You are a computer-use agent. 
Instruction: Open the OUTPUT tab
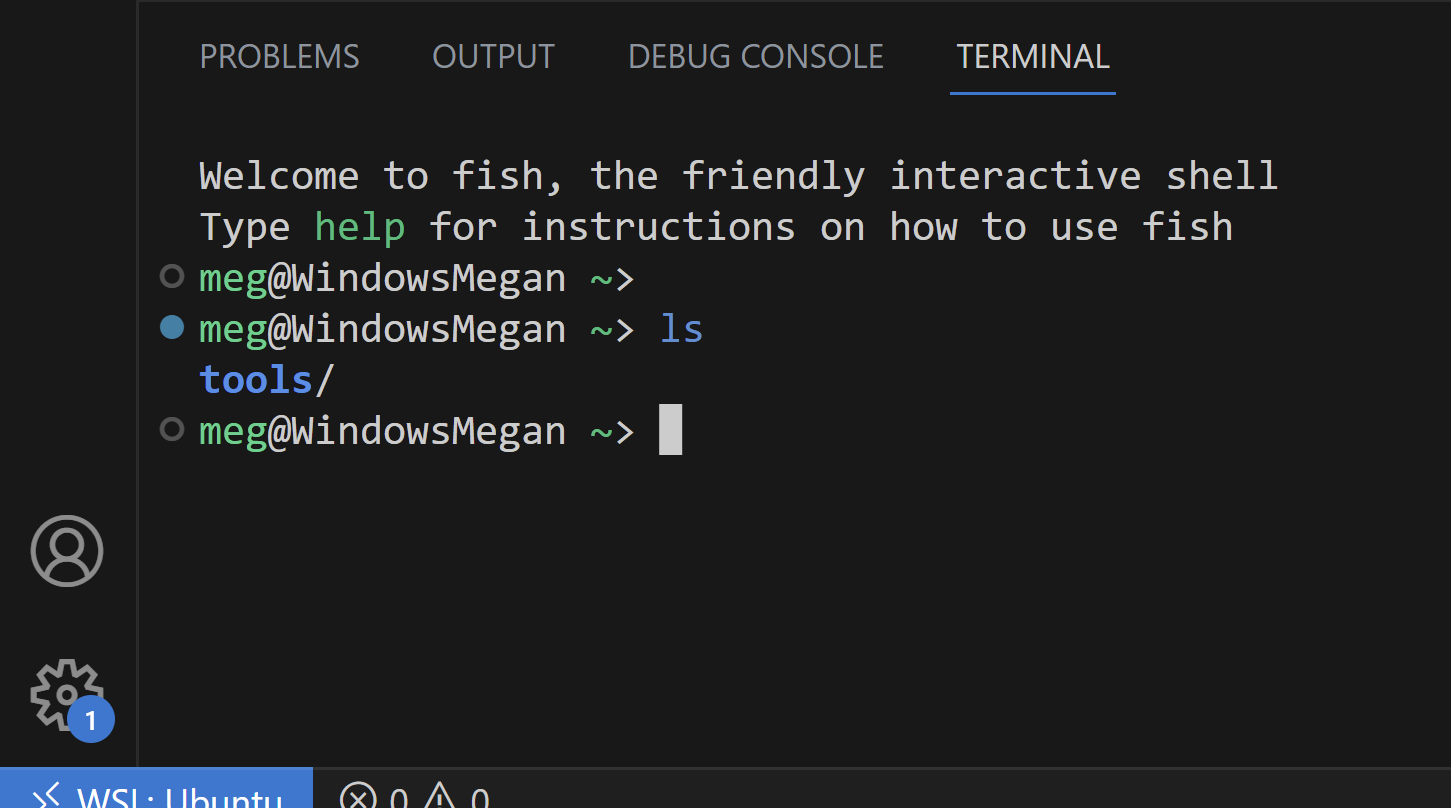point(492,57)
